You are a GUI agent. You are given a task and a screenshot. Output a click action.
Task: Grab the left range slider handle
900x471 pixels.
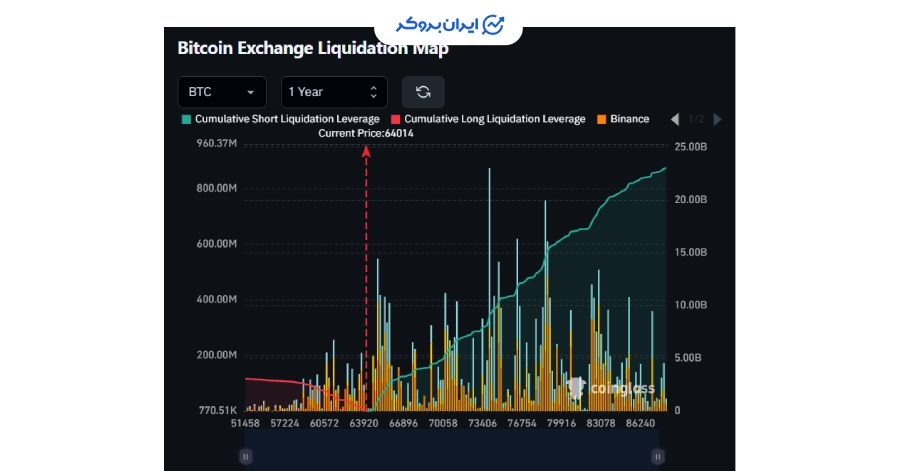click(x=246, y=457)
